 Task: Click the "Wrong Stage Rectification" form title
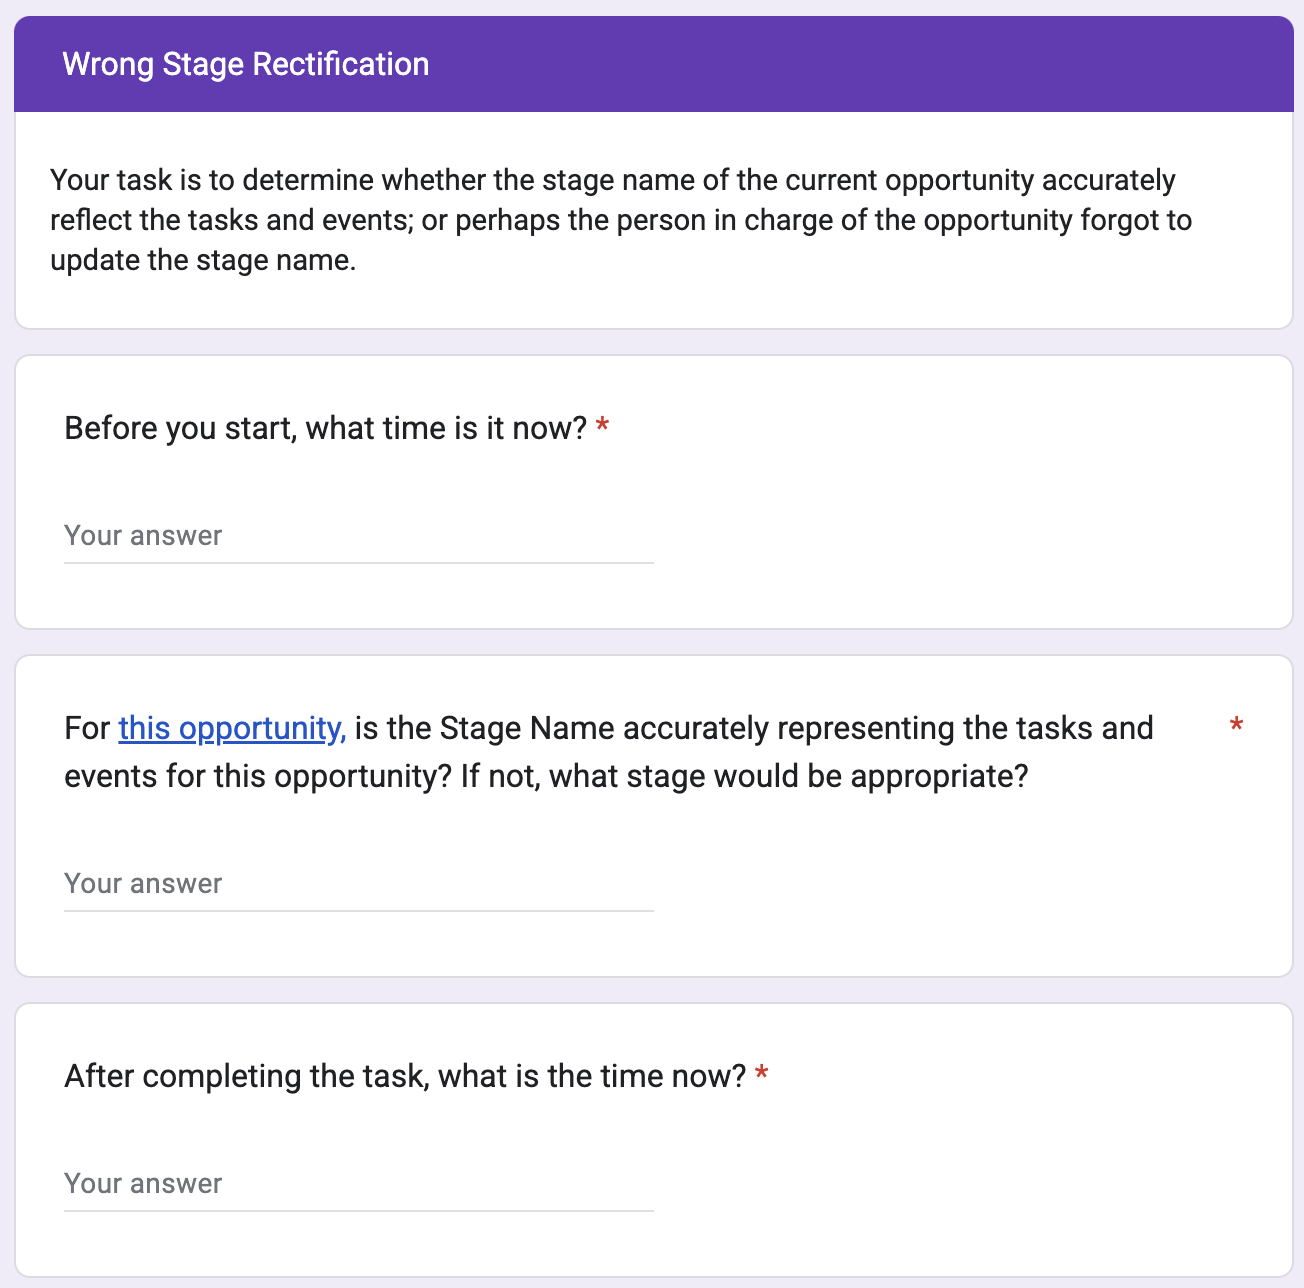click(246, 64)
